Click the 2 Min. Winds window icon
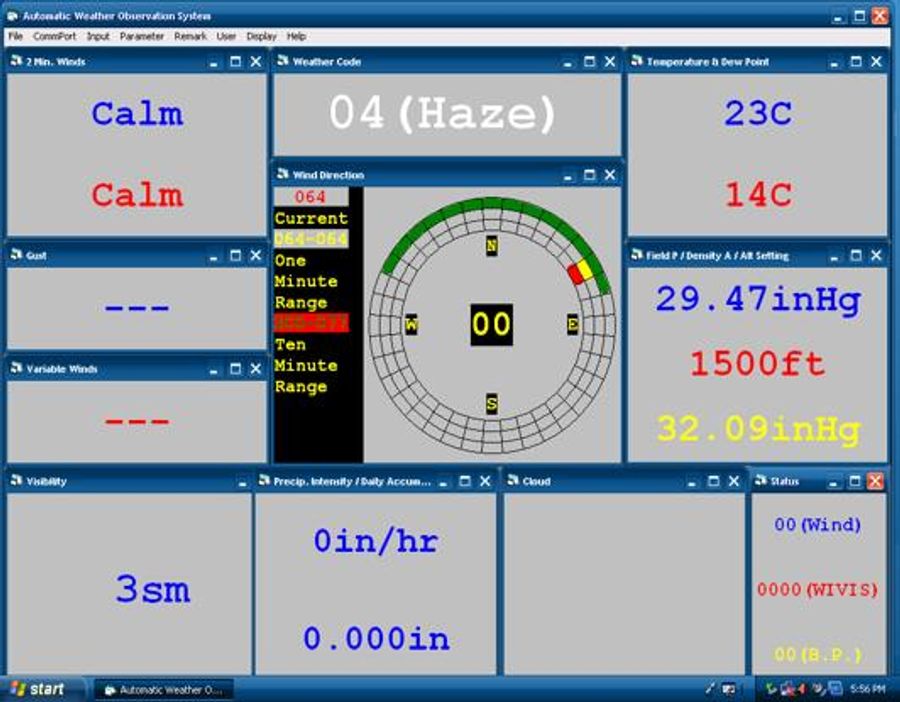This screenshot has width=900, height=702. [x=17, y=61]
